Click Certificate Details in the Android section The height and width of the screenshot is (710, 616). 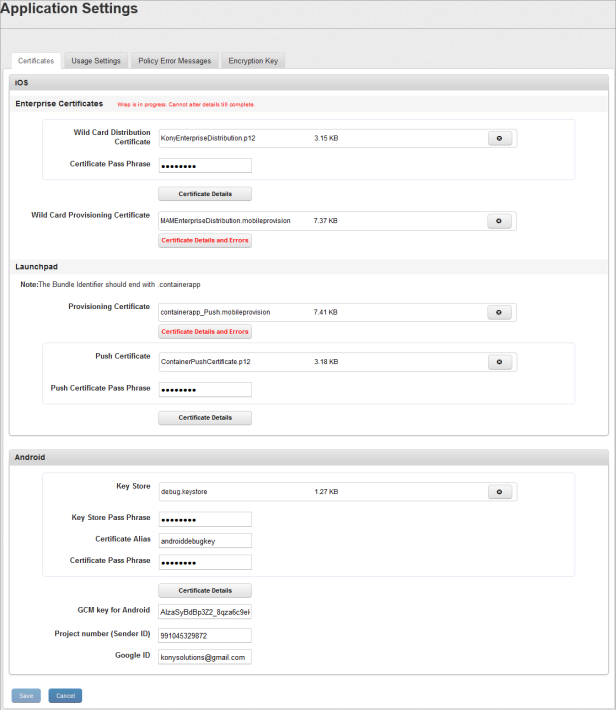coord(205,591)
